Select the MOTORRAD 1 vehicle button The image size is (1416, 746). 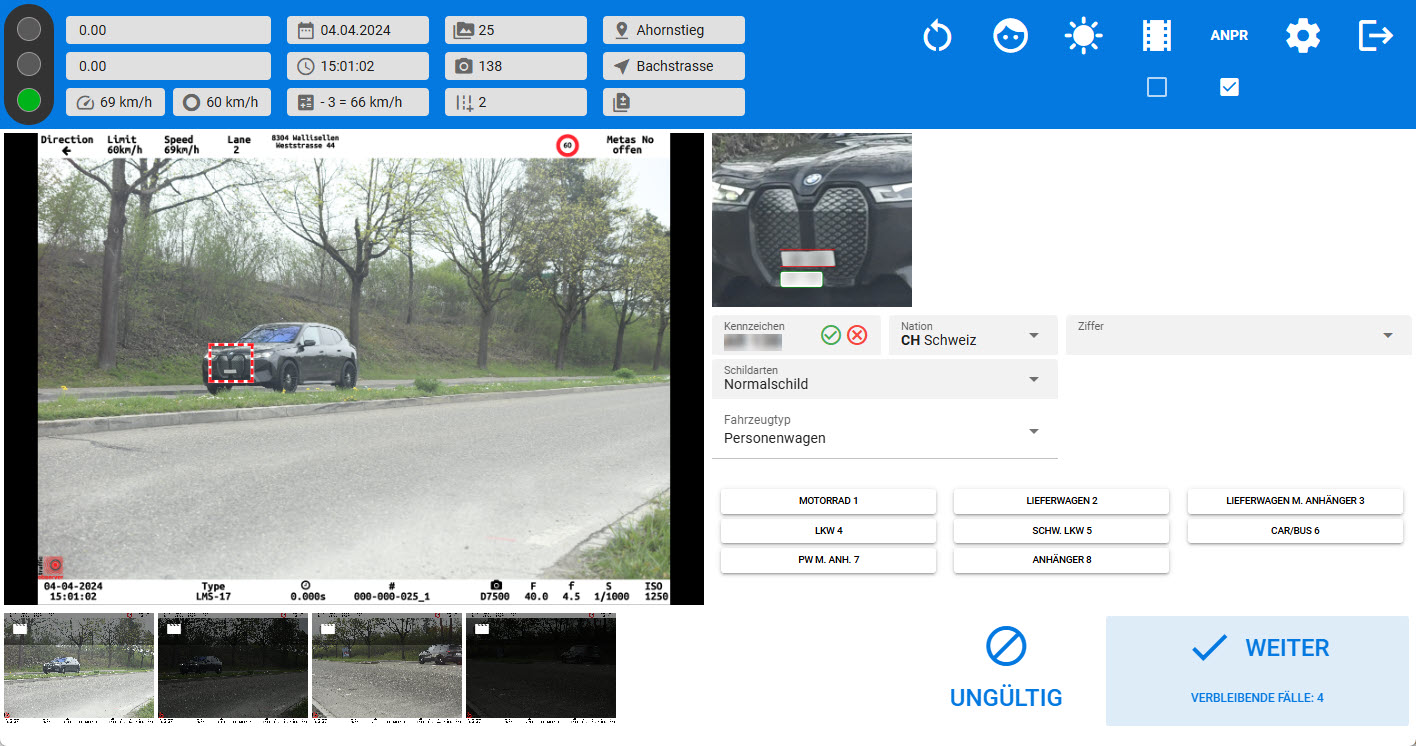tap(828, 501)
